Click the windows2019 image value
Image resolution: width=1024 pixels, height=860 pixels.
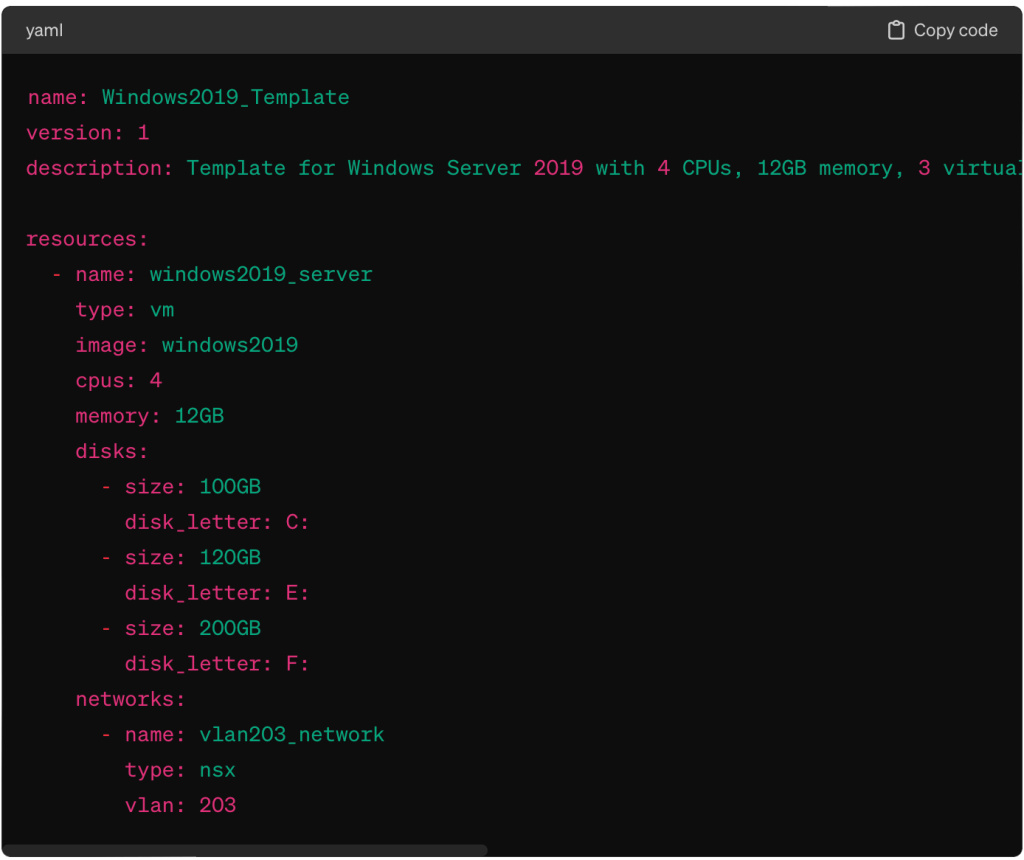(x=230, y=346)
